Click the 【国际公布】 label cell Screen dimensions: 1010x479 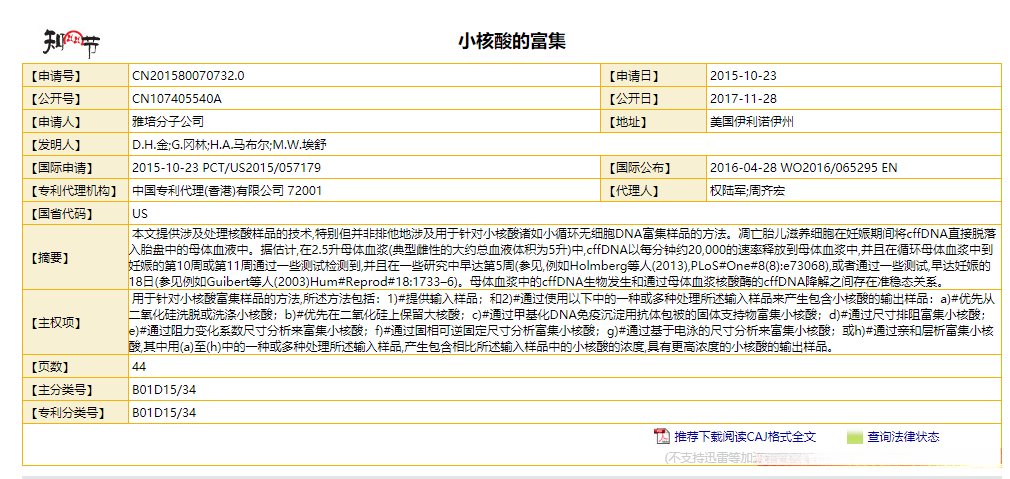click(x=653, y=167)
